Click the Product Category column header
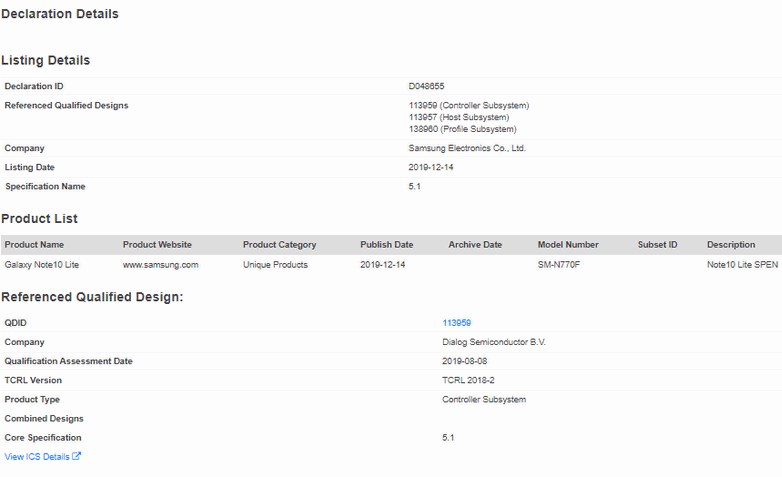The width and height of the screenshot is (782, 477). coord(279,244)
